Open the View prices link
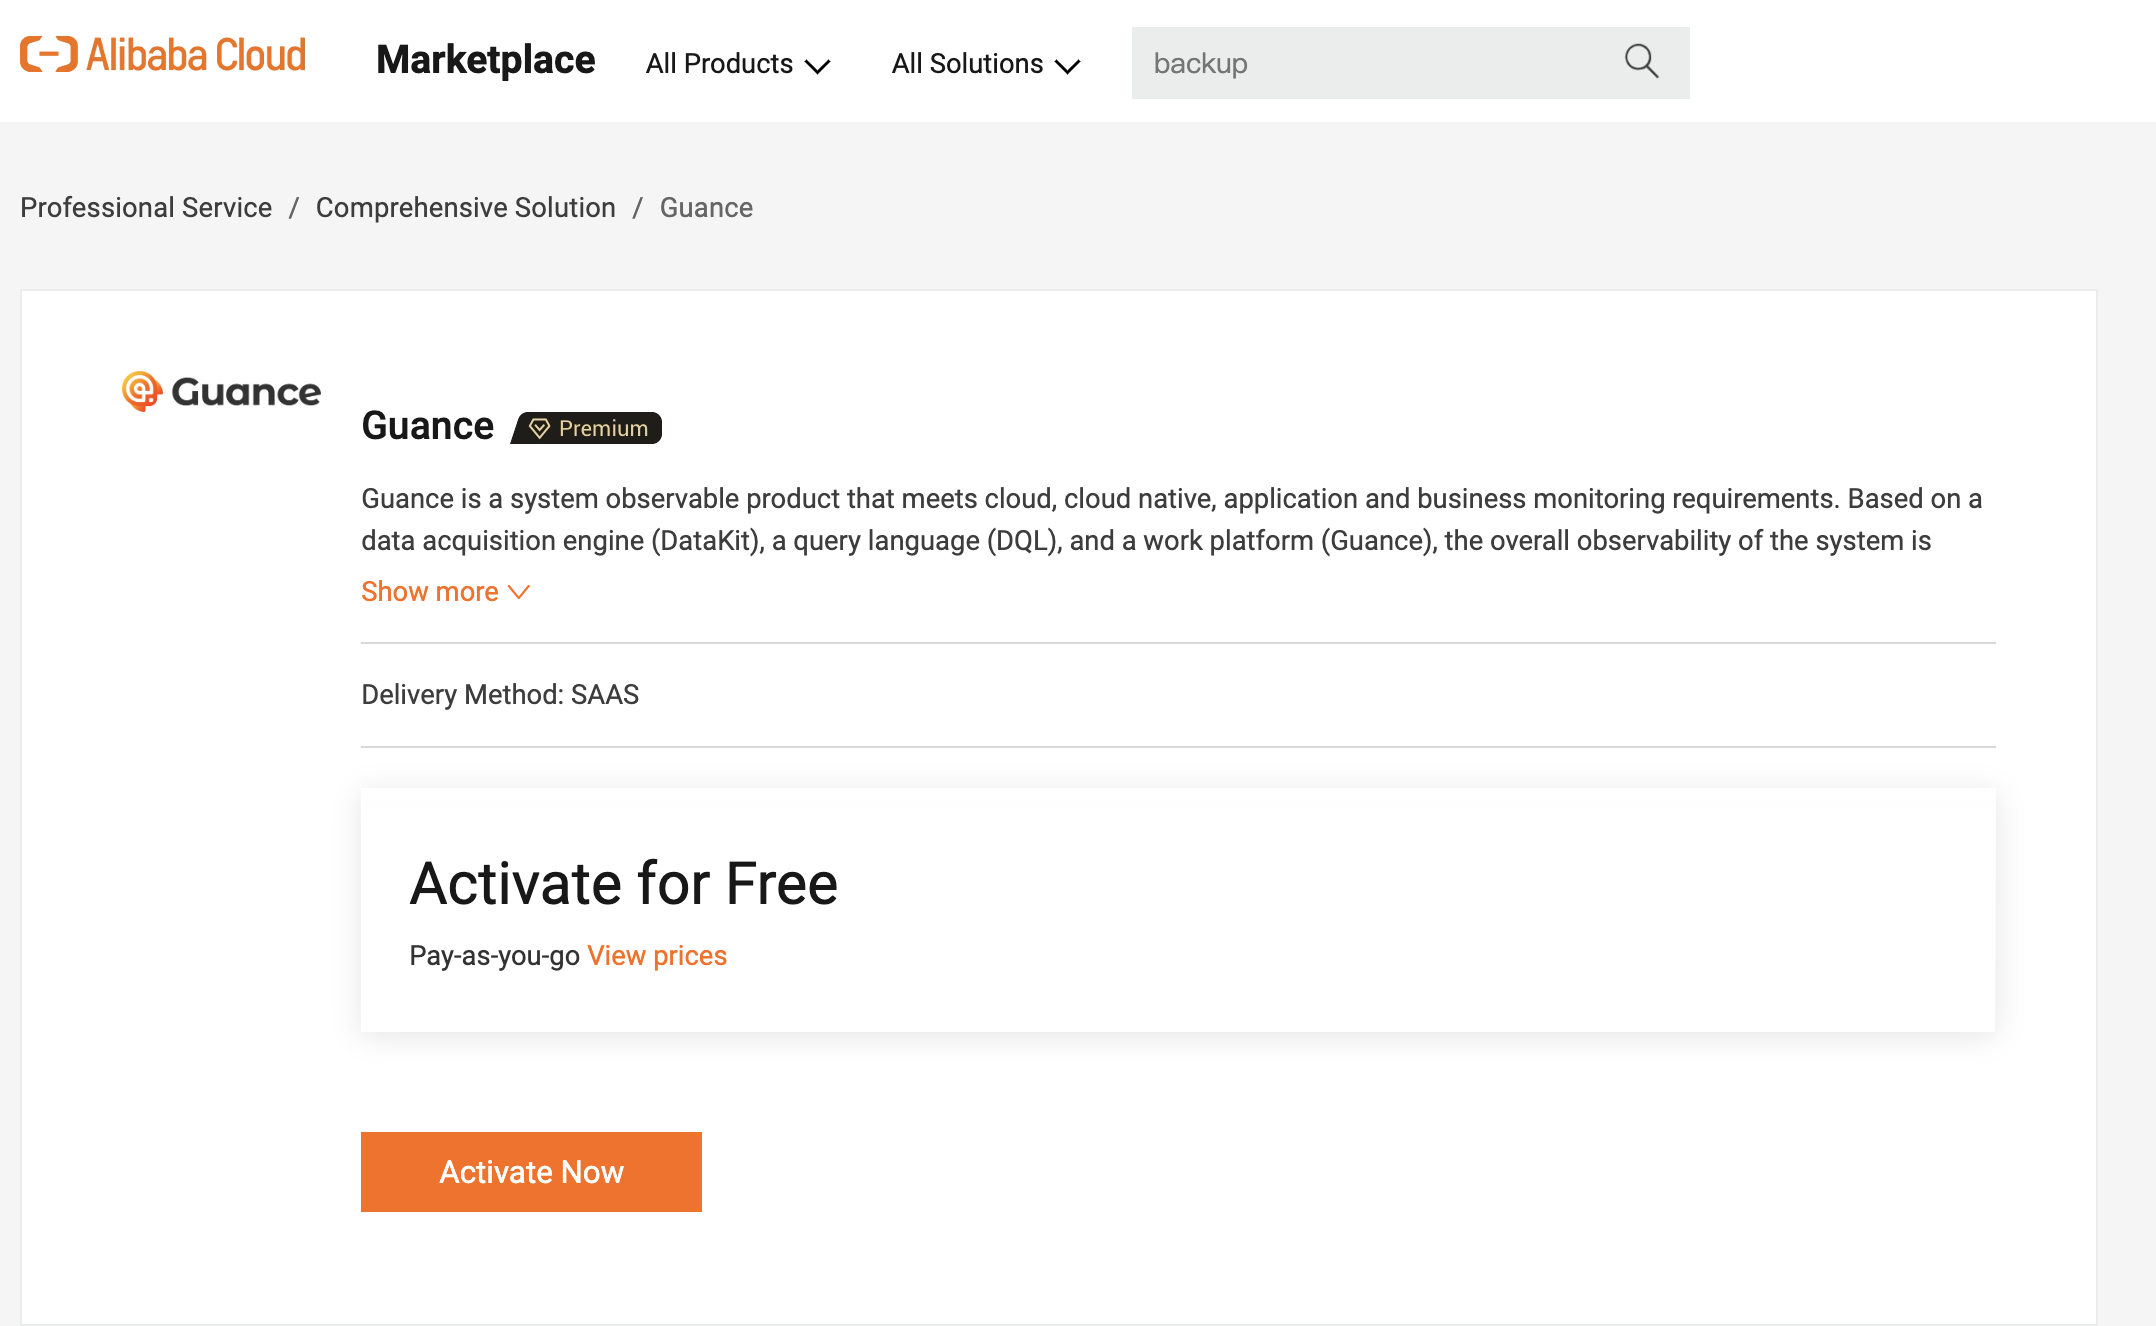 point(657,955)
